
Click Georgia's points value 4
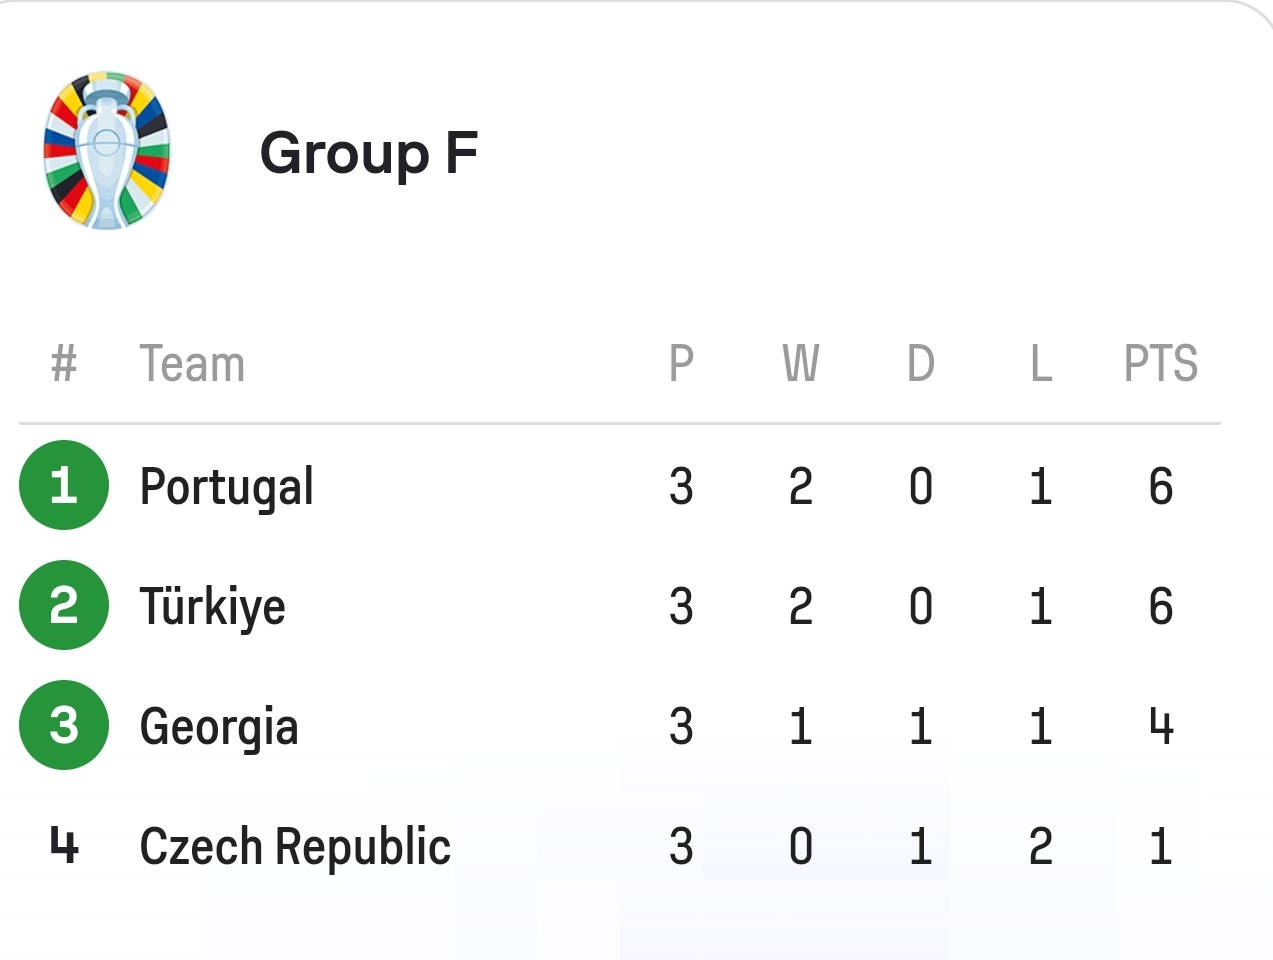1161,727
